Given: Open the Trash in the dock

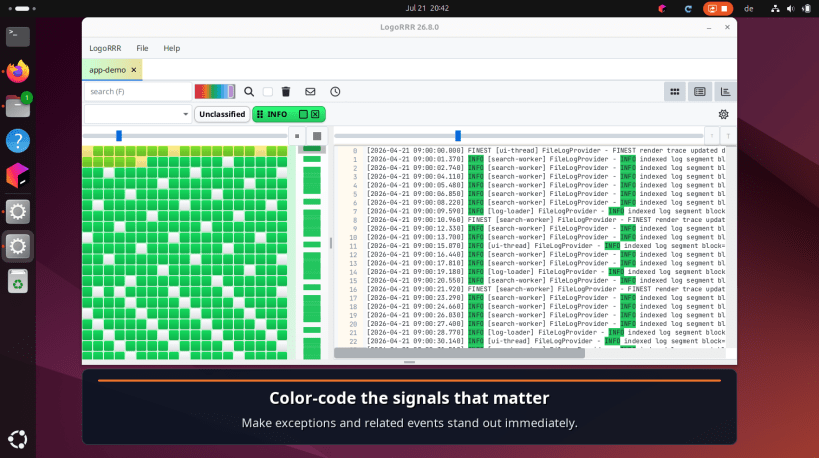Looking at the screenshot, I should pyautogui.click(x=18, y=281).
